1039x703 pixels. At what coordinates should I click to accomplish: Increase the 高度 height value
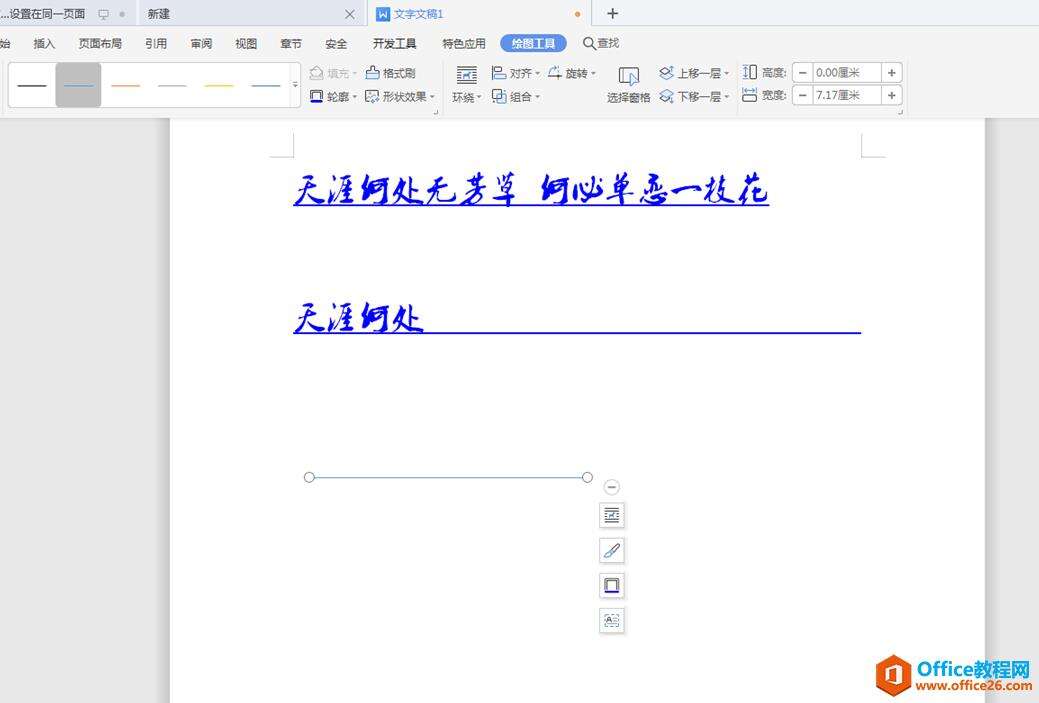pyautogui.click(x=892, y=73)
